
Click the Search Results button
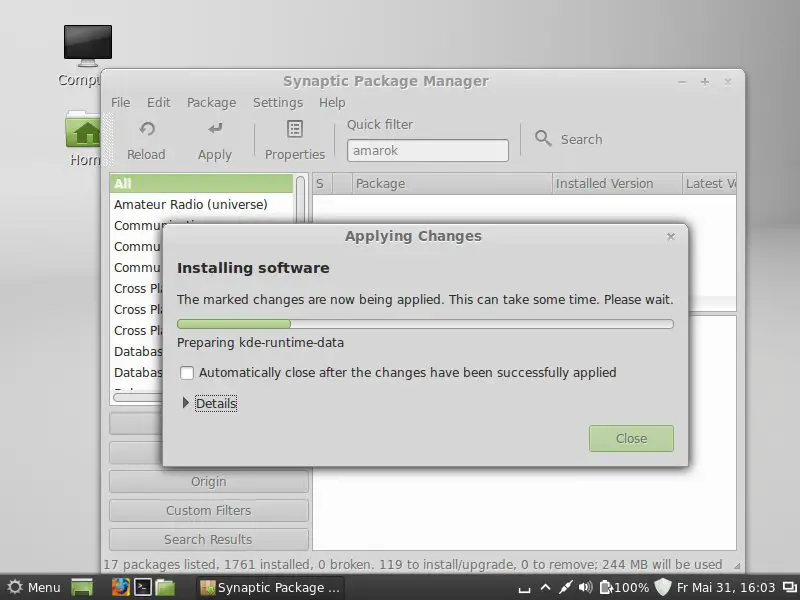click(209, 539)
